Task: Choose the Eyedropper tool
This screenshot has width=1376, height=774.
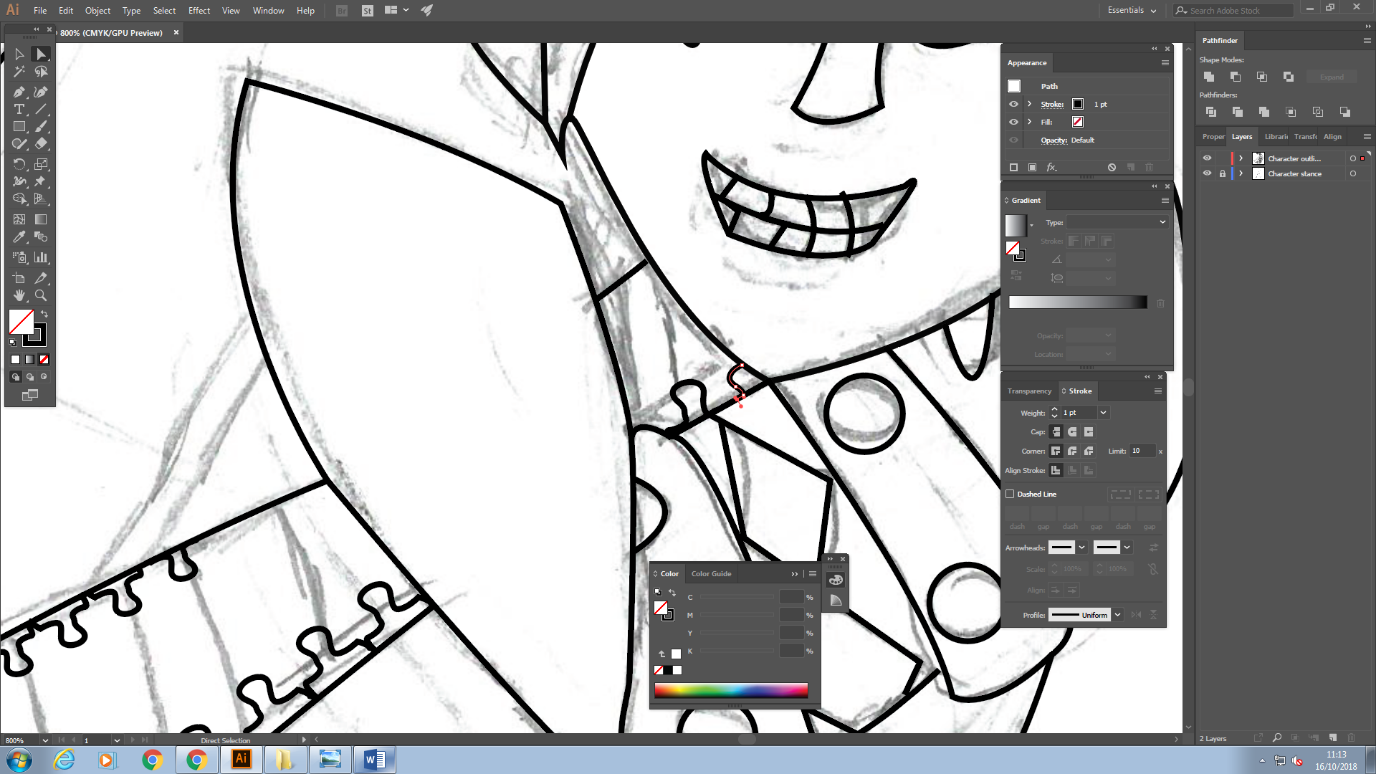Action: click(x=19, y=238)
